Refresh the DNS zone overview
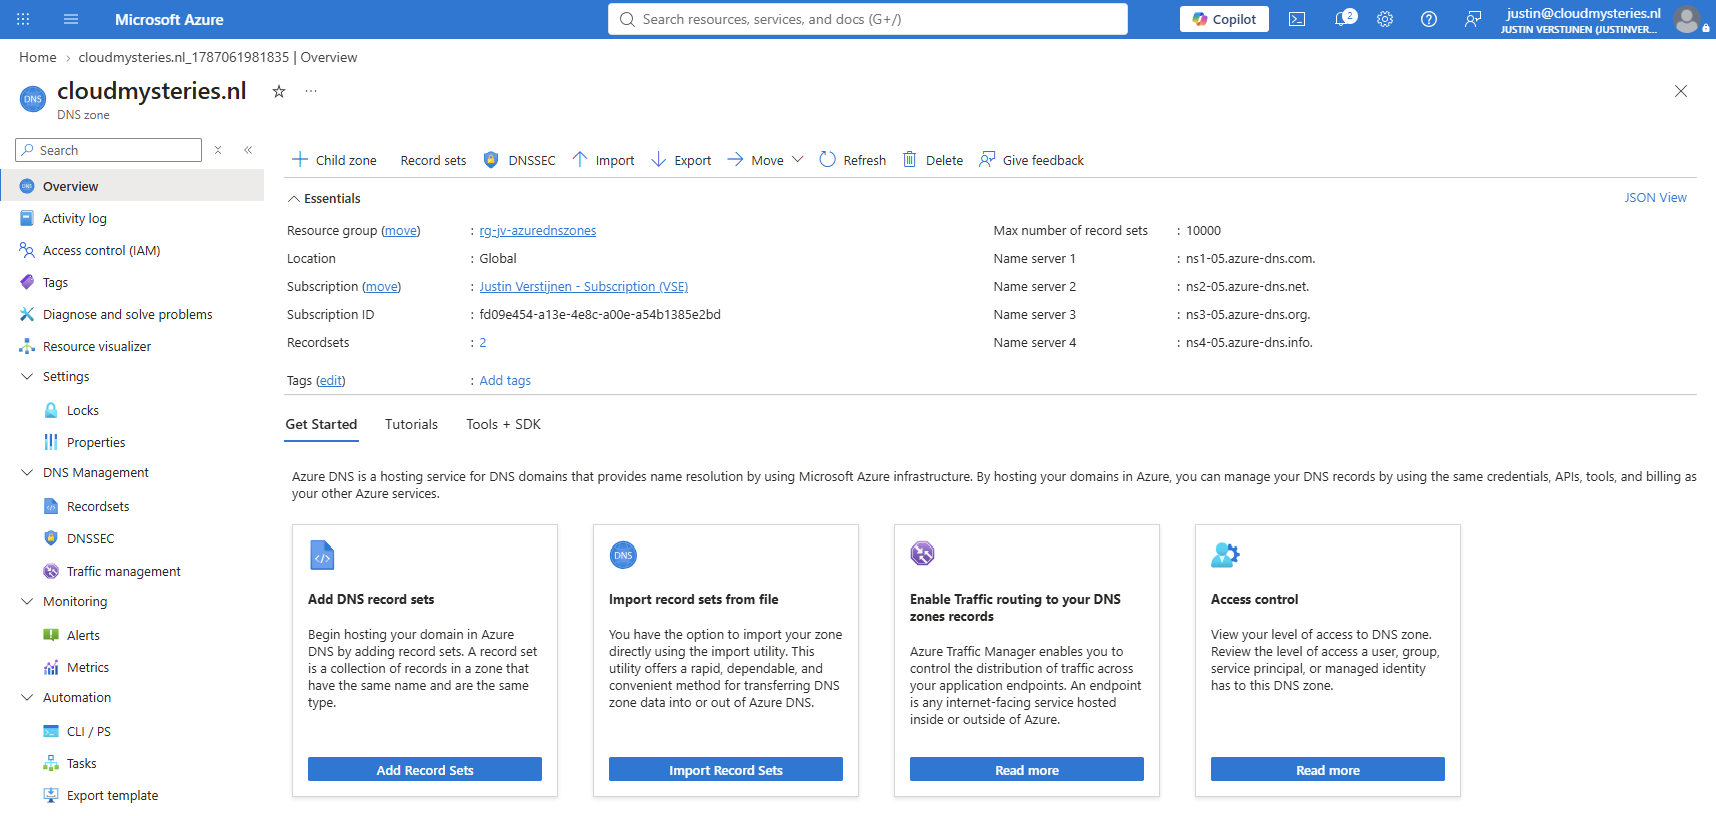The width and height of the screenshot is (1716, 816). [853, 160]
